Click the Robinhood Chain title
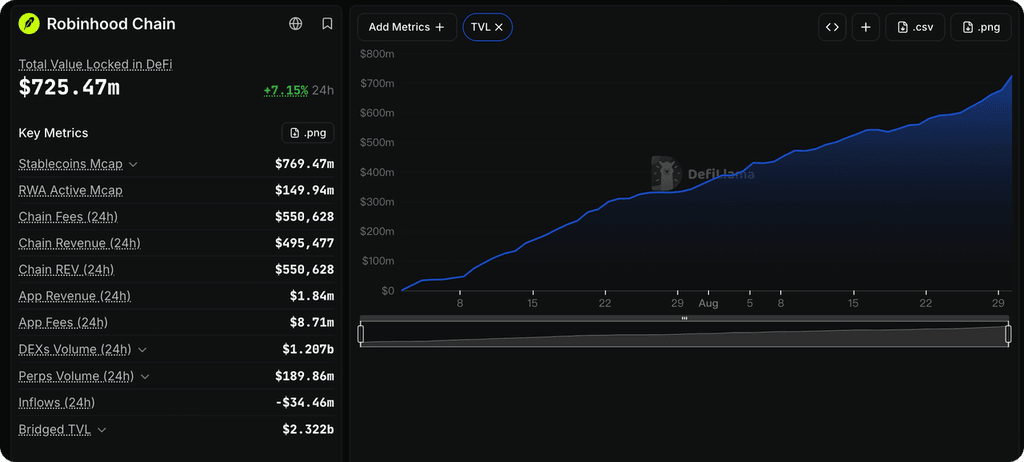Screen dimensions: 1024x462 coord(111,24)
